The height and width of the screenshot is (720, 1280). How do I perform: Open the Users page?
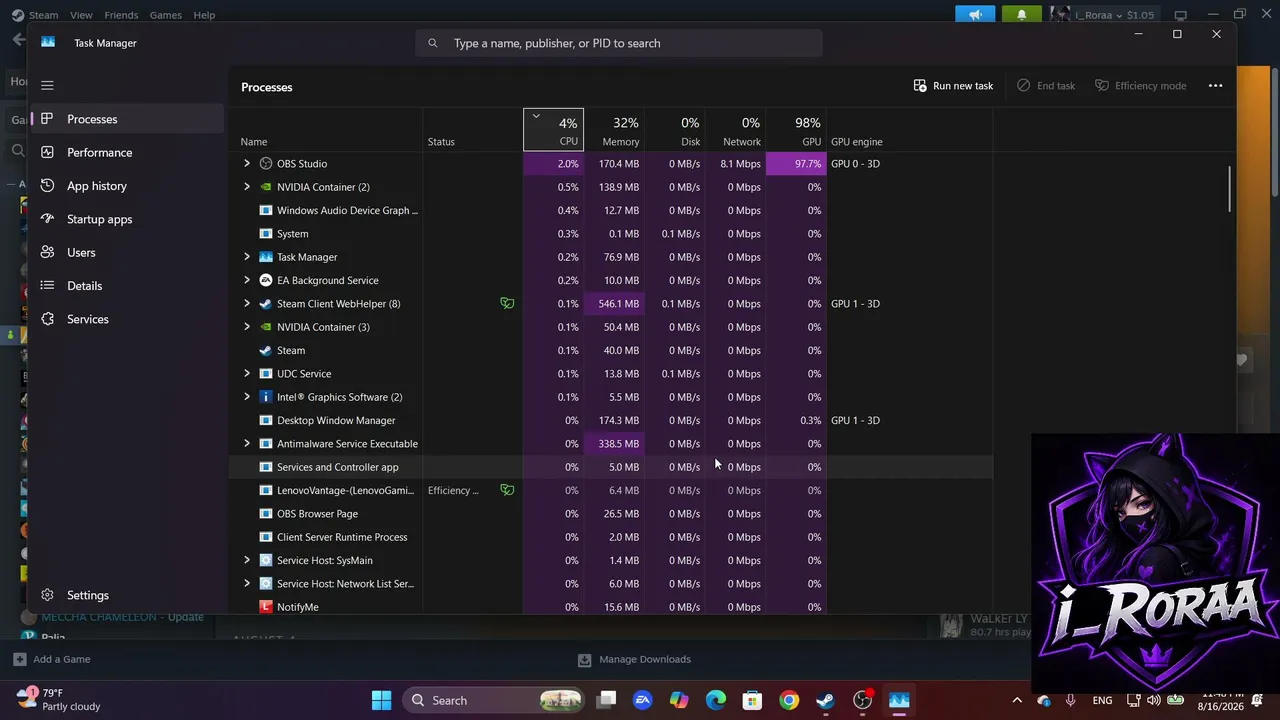127,252
